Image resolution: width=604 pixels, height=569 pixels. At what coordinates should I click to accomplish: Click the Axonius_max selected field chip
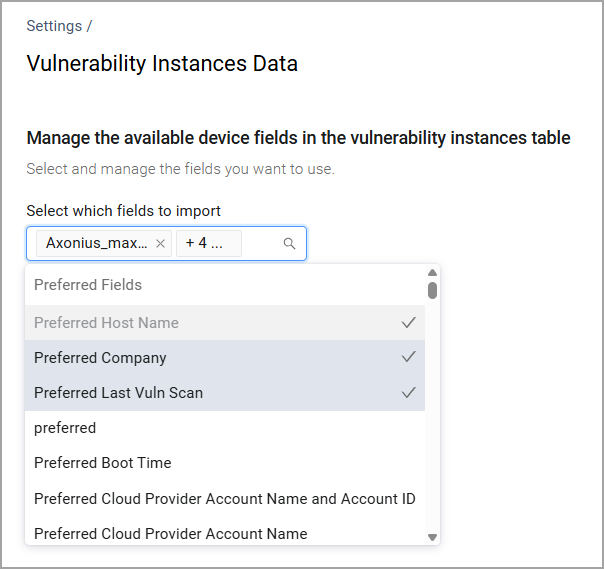pyautogui.click(x=96, y=243)
